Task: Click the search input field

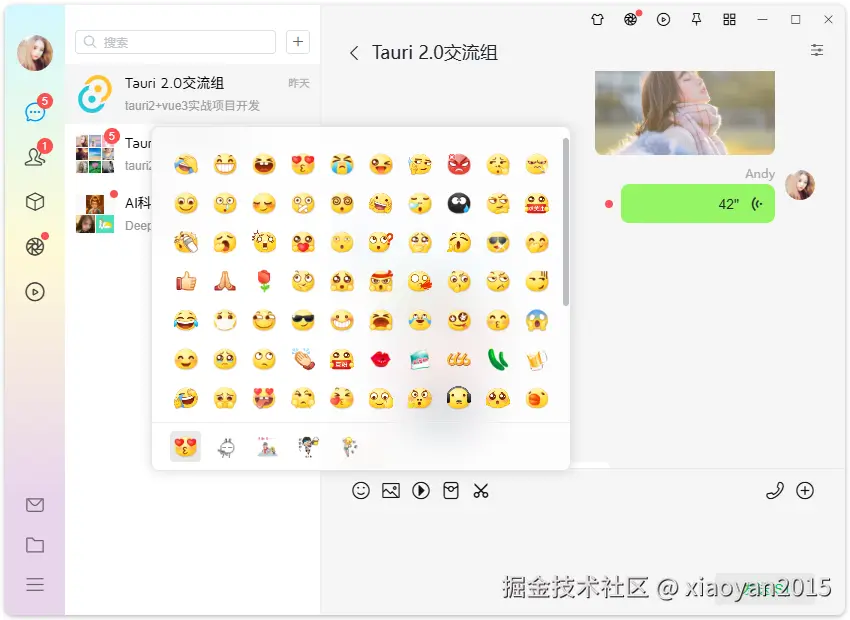Action: coord(176,42)
